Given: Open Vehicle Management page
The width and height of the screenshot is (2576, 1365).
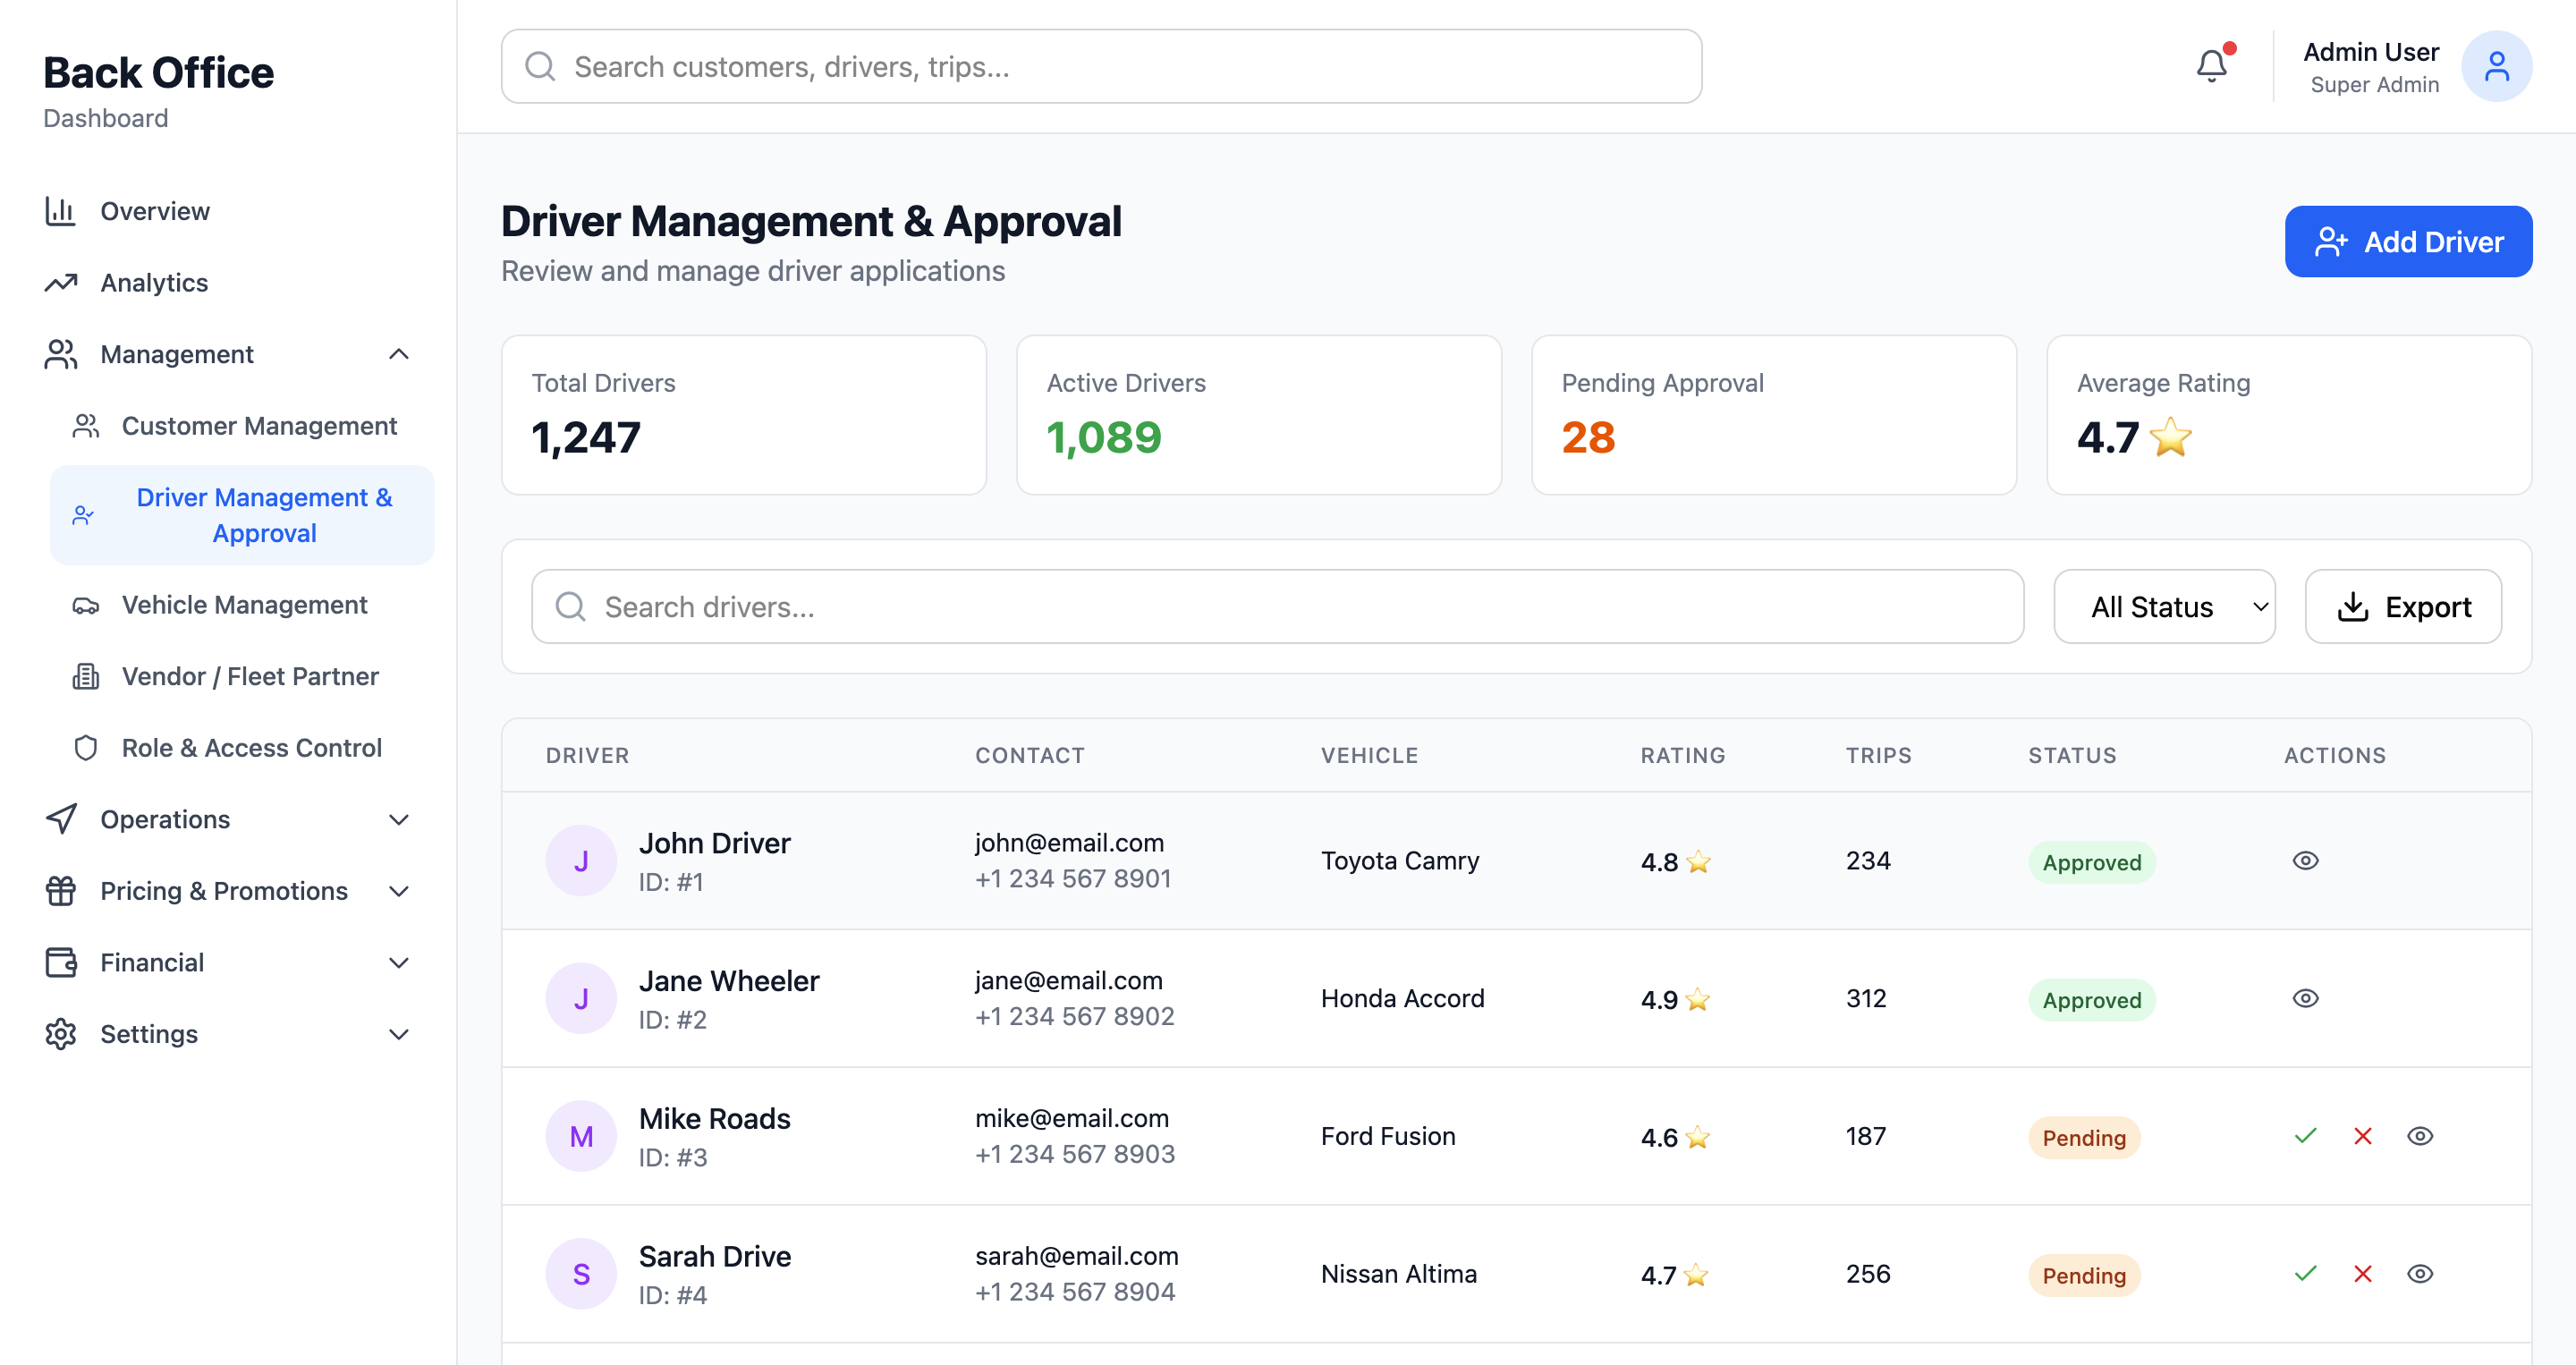Looking at the screenshot, I should 244,605.
